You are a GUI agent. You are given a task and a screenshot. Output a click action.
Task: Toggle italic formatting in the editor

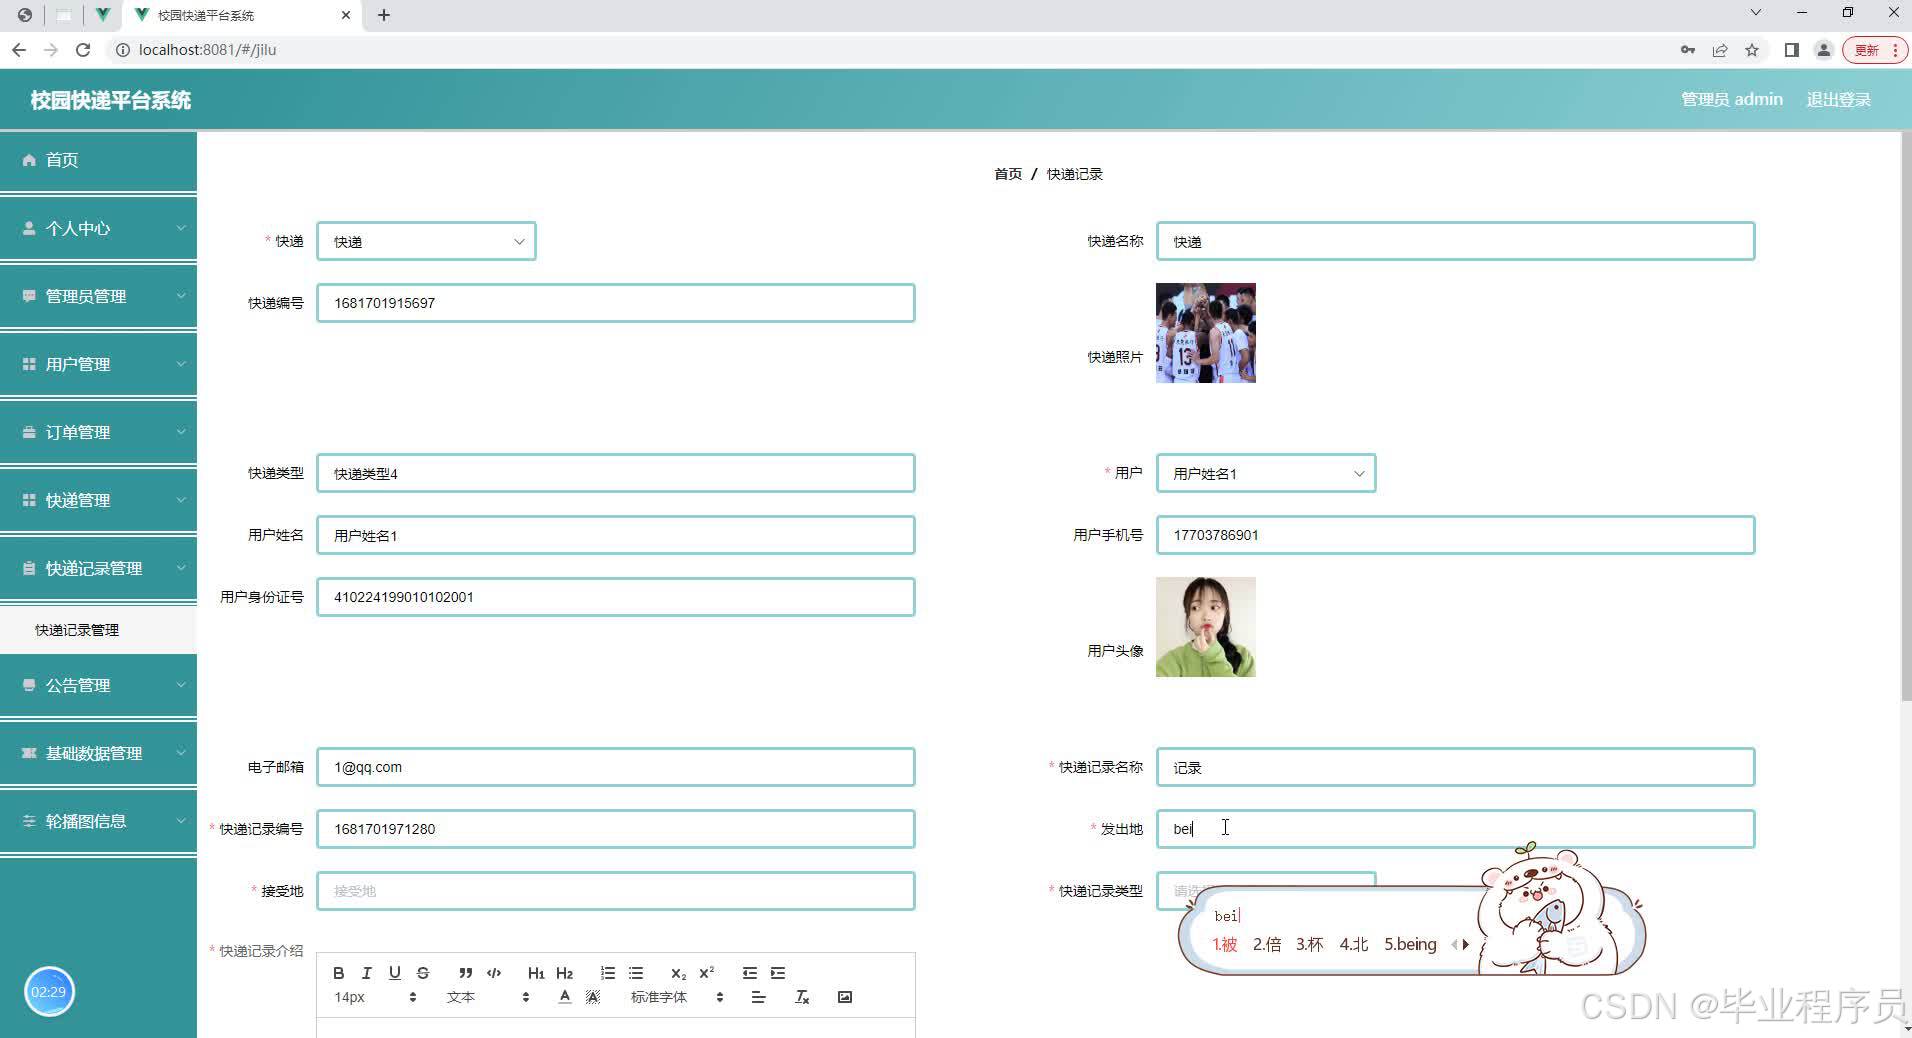coord(366,973)
